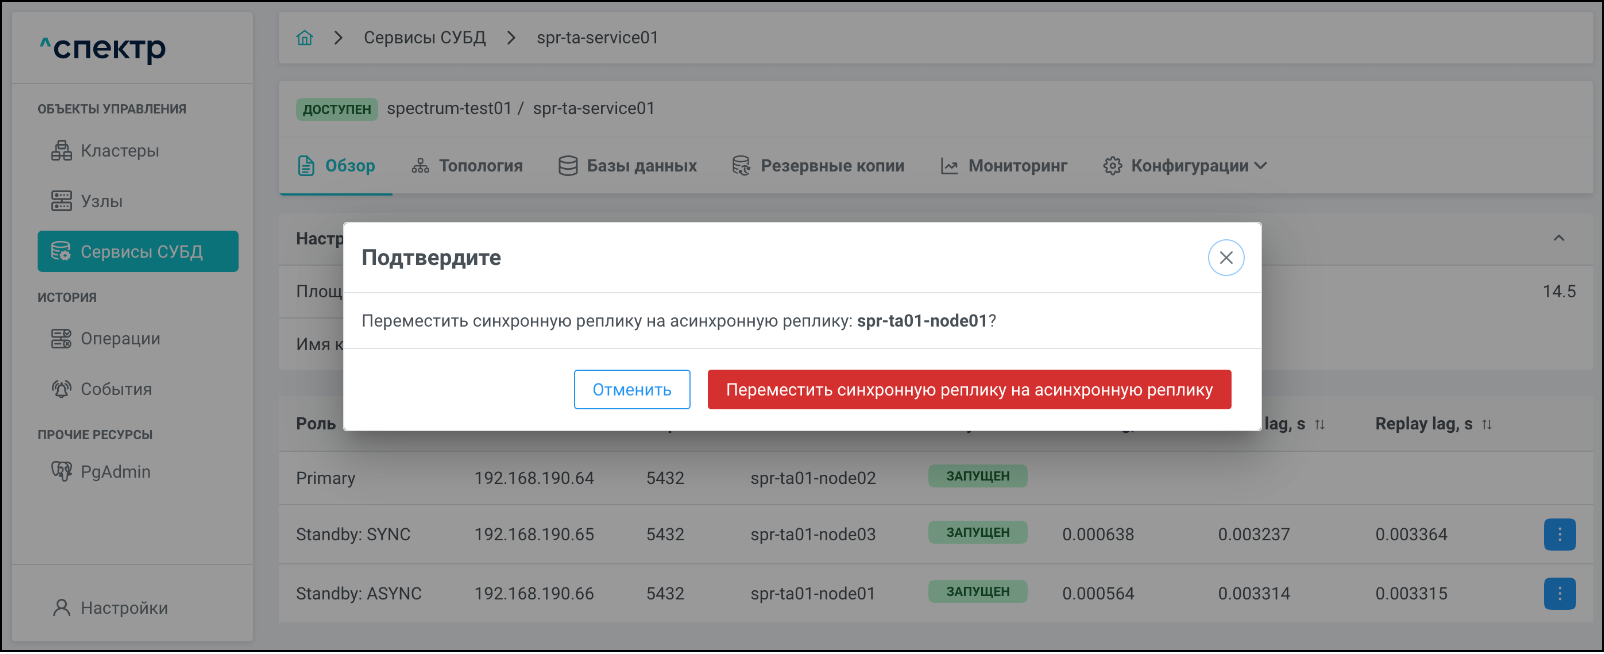Switch to the Базы данных tab

tap(628, 166)
